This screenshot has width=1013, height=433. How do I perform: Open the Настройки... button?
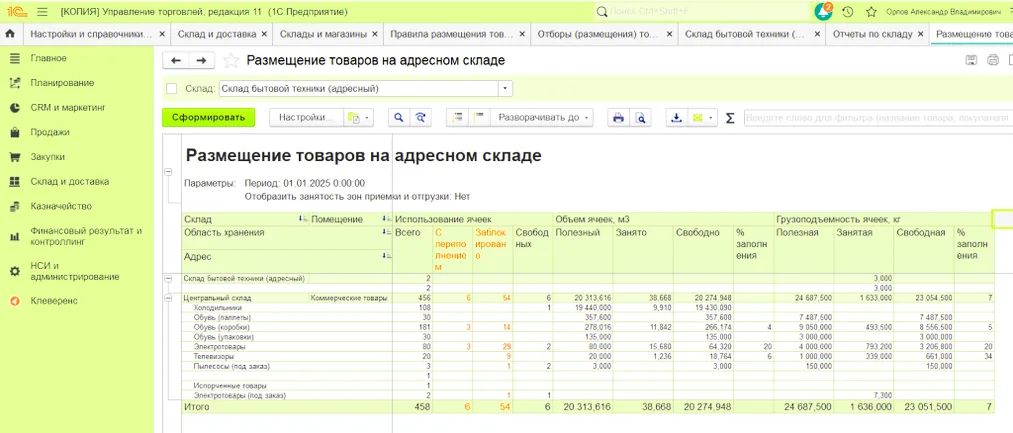pyautogui.click(x=307, y=118)
